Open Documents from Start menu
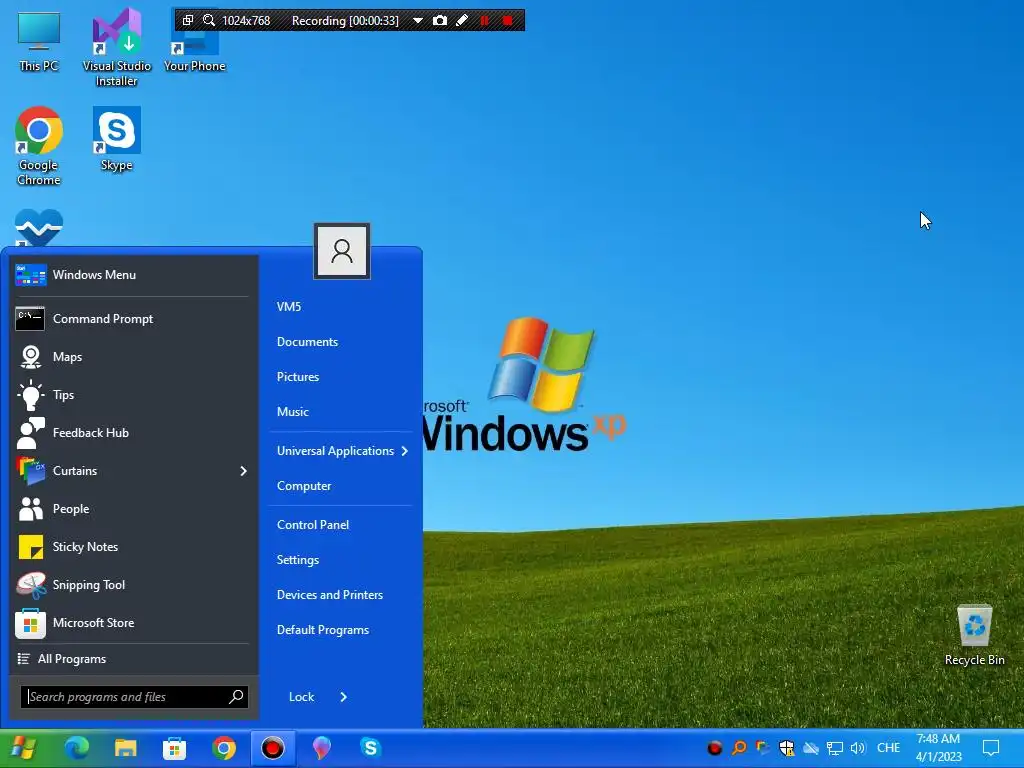 tap(308, 342)
